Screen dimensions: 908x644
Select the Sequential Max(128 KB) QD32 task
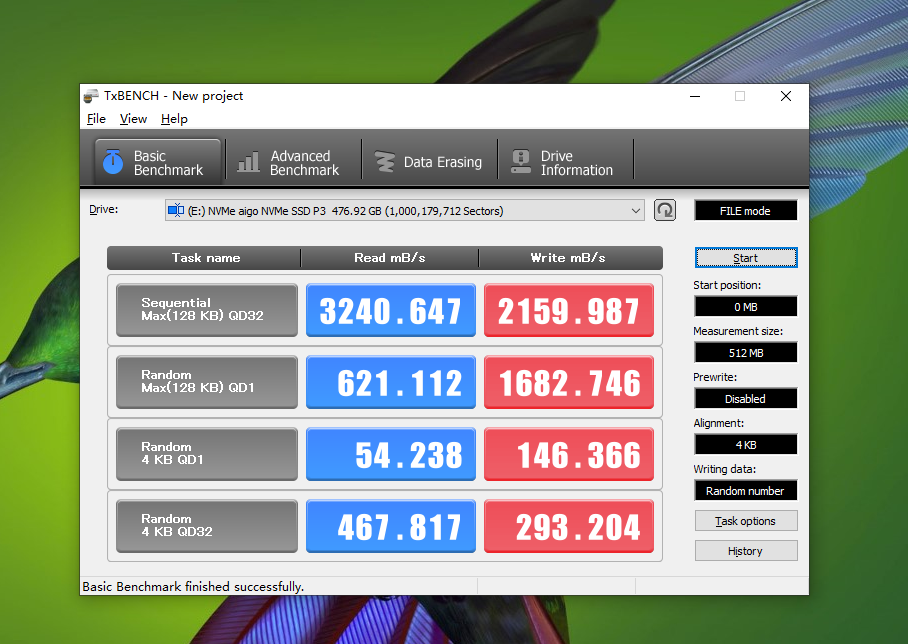207,310
